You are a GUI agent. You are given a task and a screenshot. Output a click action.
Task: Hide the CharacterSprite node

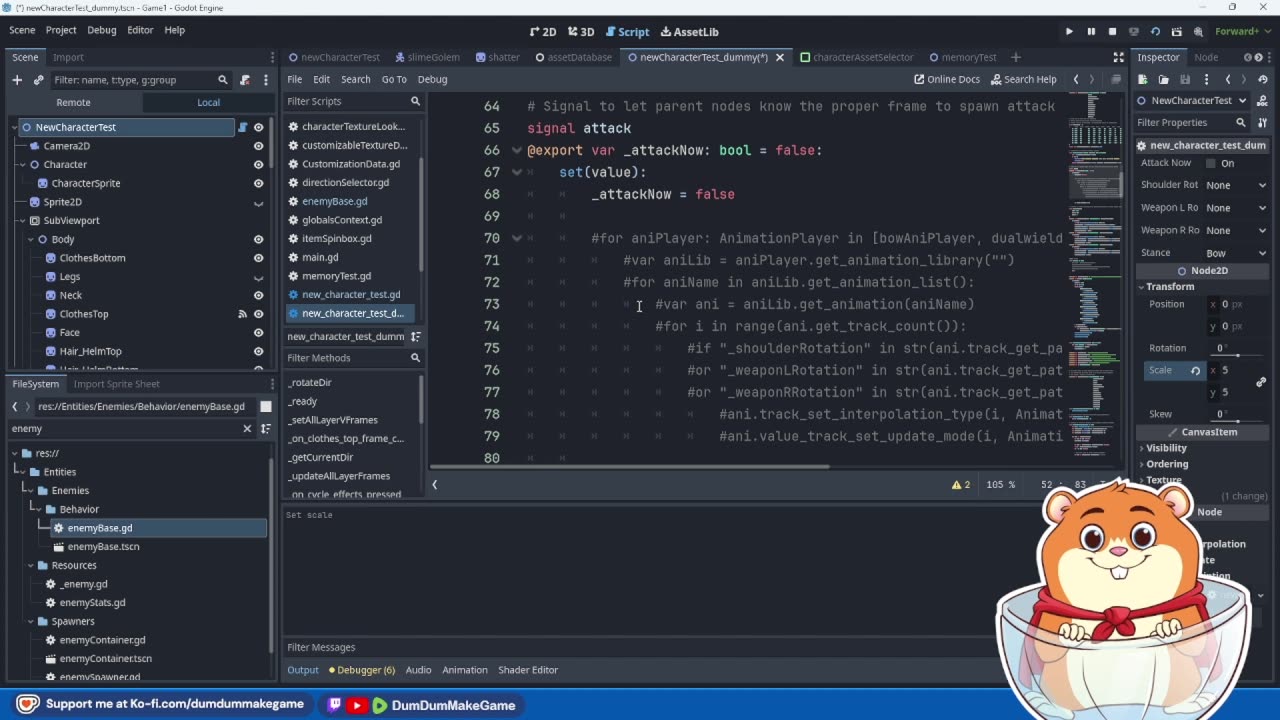click(x=258, y=183)
